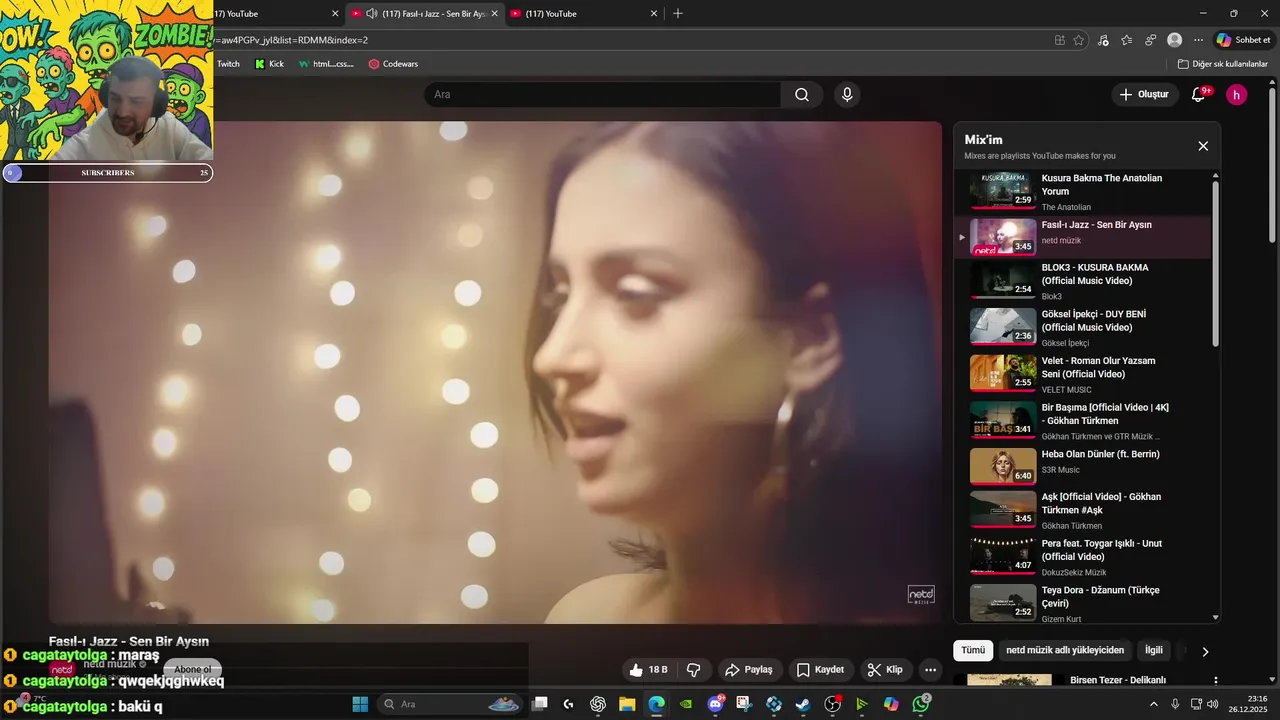Open the browser profile icon
Image resolution: width=1280 pixels, height=720 pixels.
coord(1175,40)
